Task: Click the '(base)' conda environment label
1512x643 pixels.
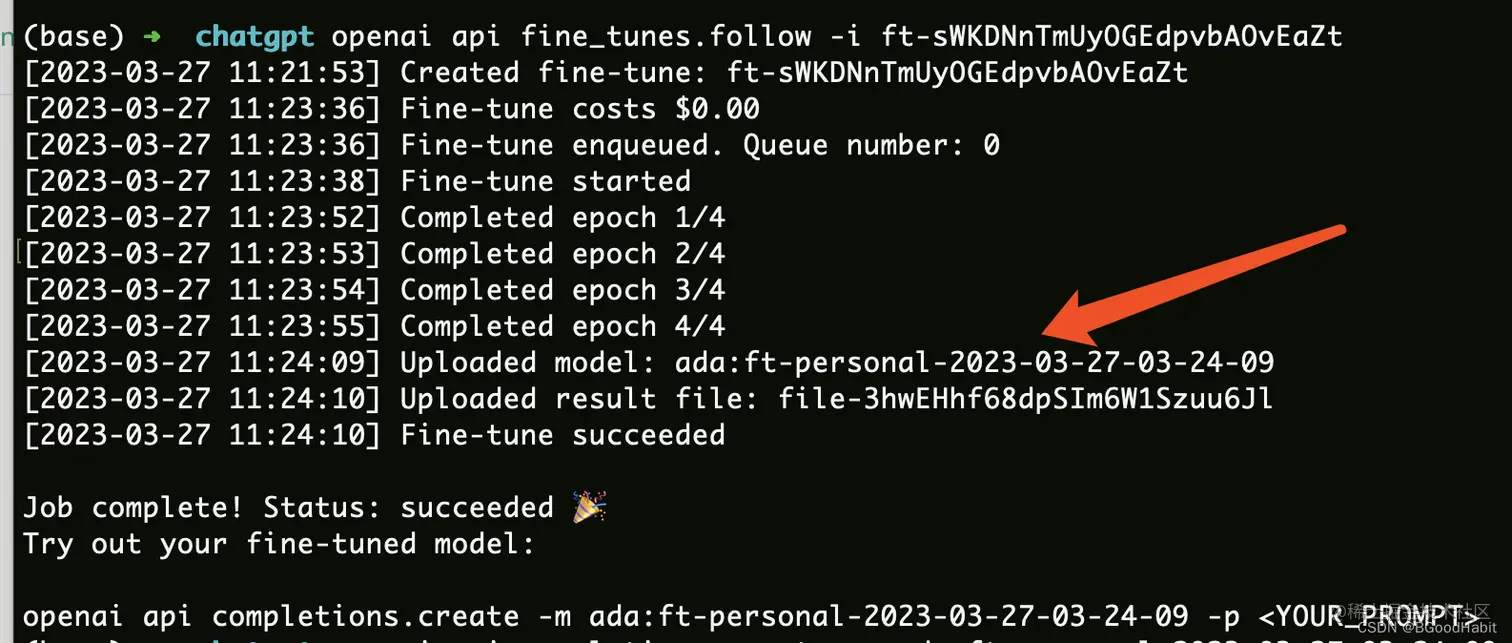Action: click(74, 38)
